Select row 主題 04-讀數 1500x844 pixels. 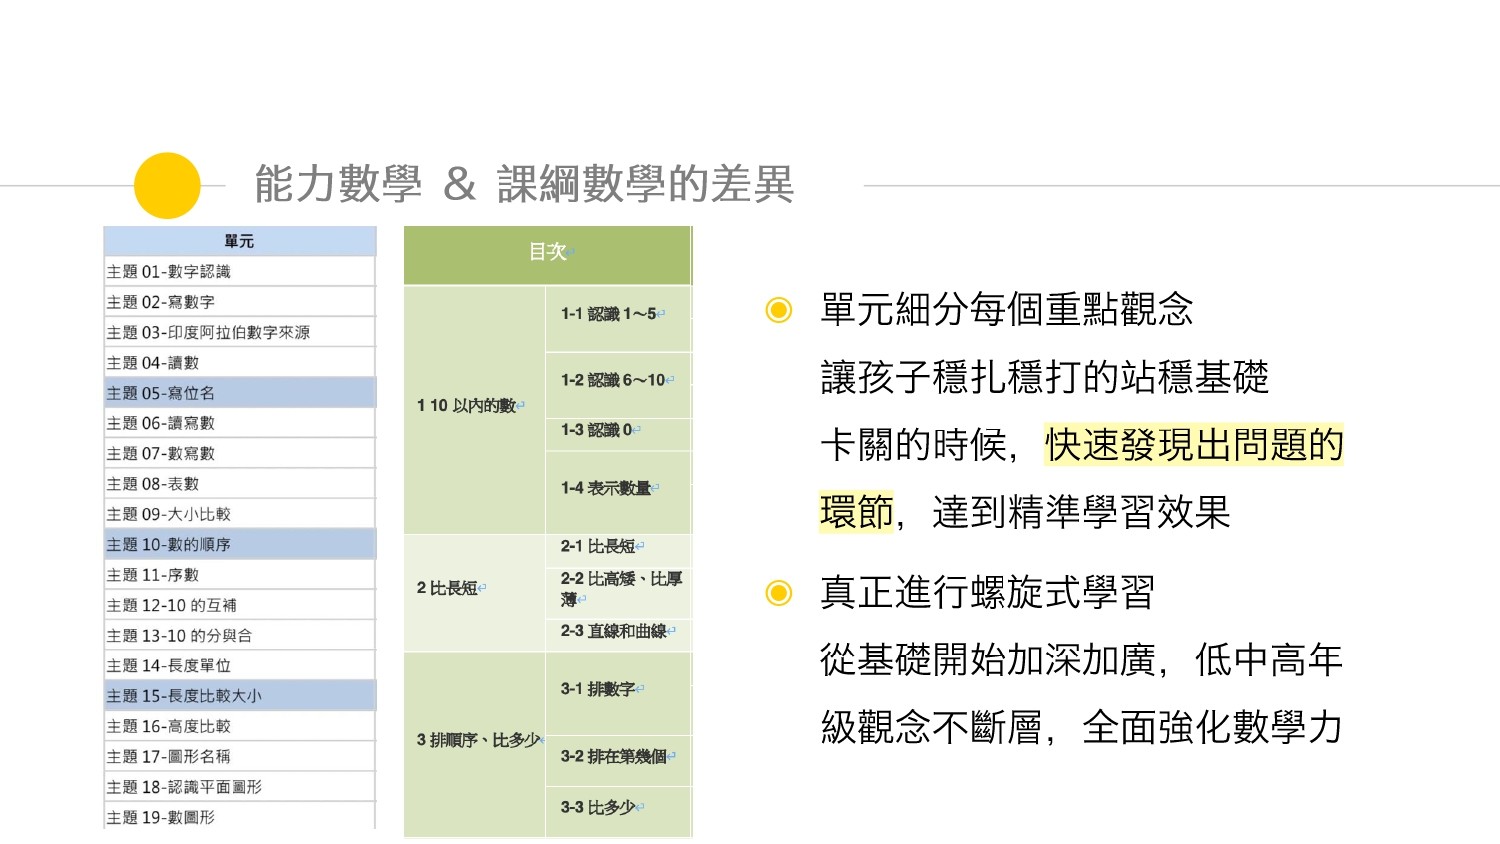[x=240, y=363]
